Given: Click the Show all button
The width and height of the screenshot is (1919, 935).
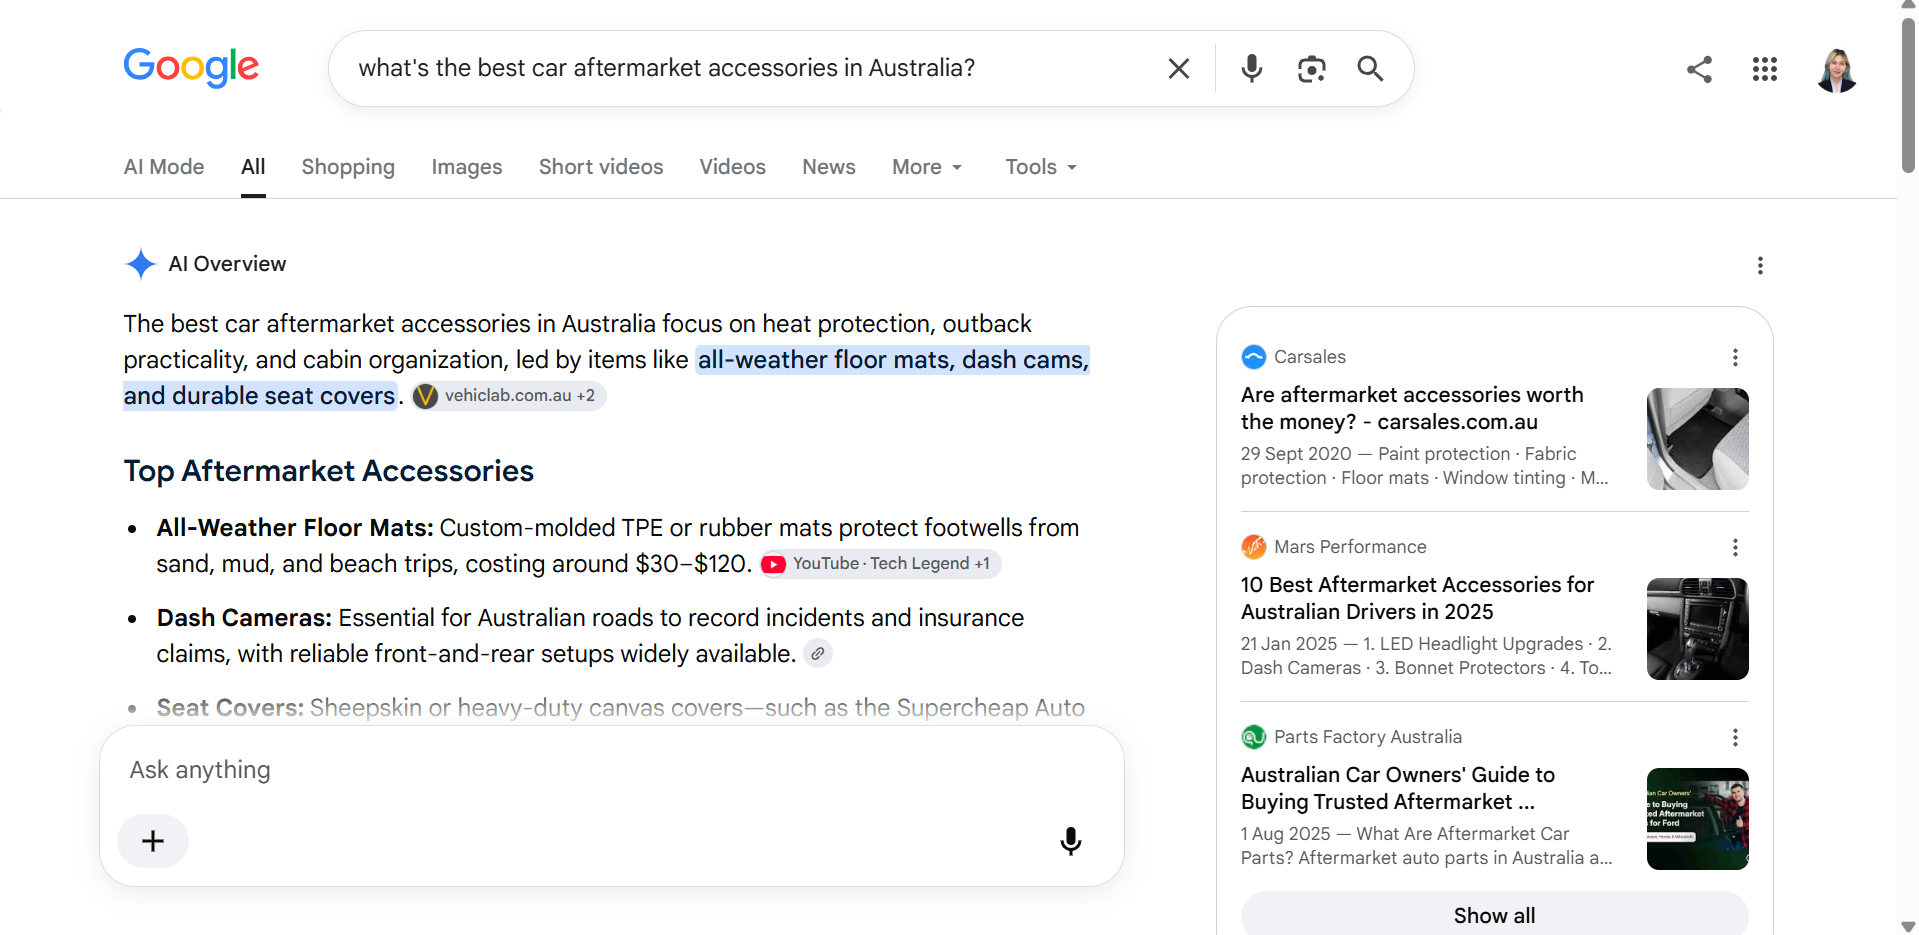Looking at the screenshot, I should pyautogui.click(x=1494, y=915).
